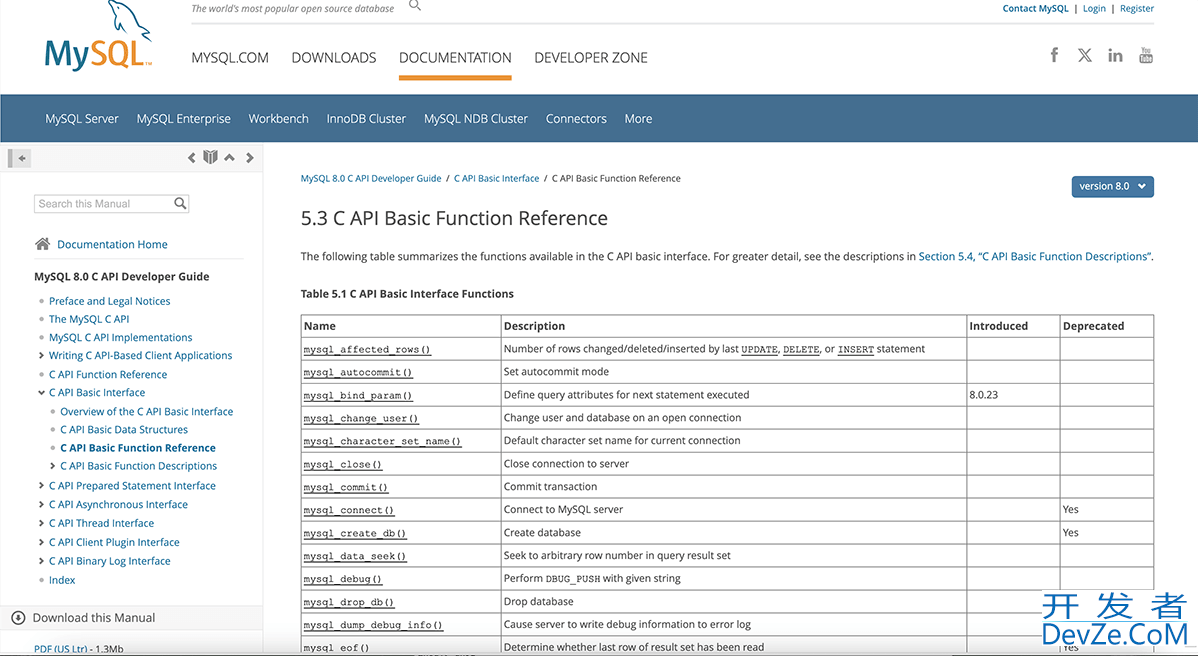Open the LinkedIn social icon
This screenshot has width=1198, height=656.
coord(1115,55)
